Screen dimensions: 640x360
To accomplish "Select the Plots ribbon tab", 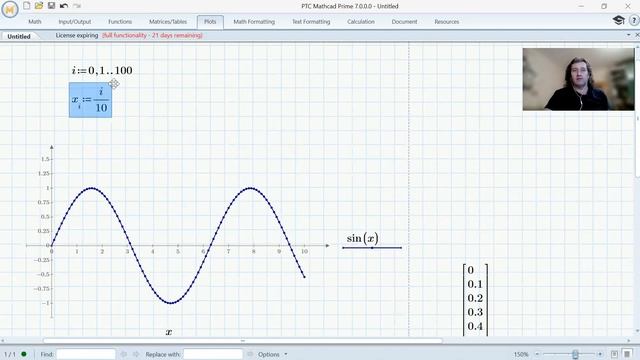I will tap(210, 22).
